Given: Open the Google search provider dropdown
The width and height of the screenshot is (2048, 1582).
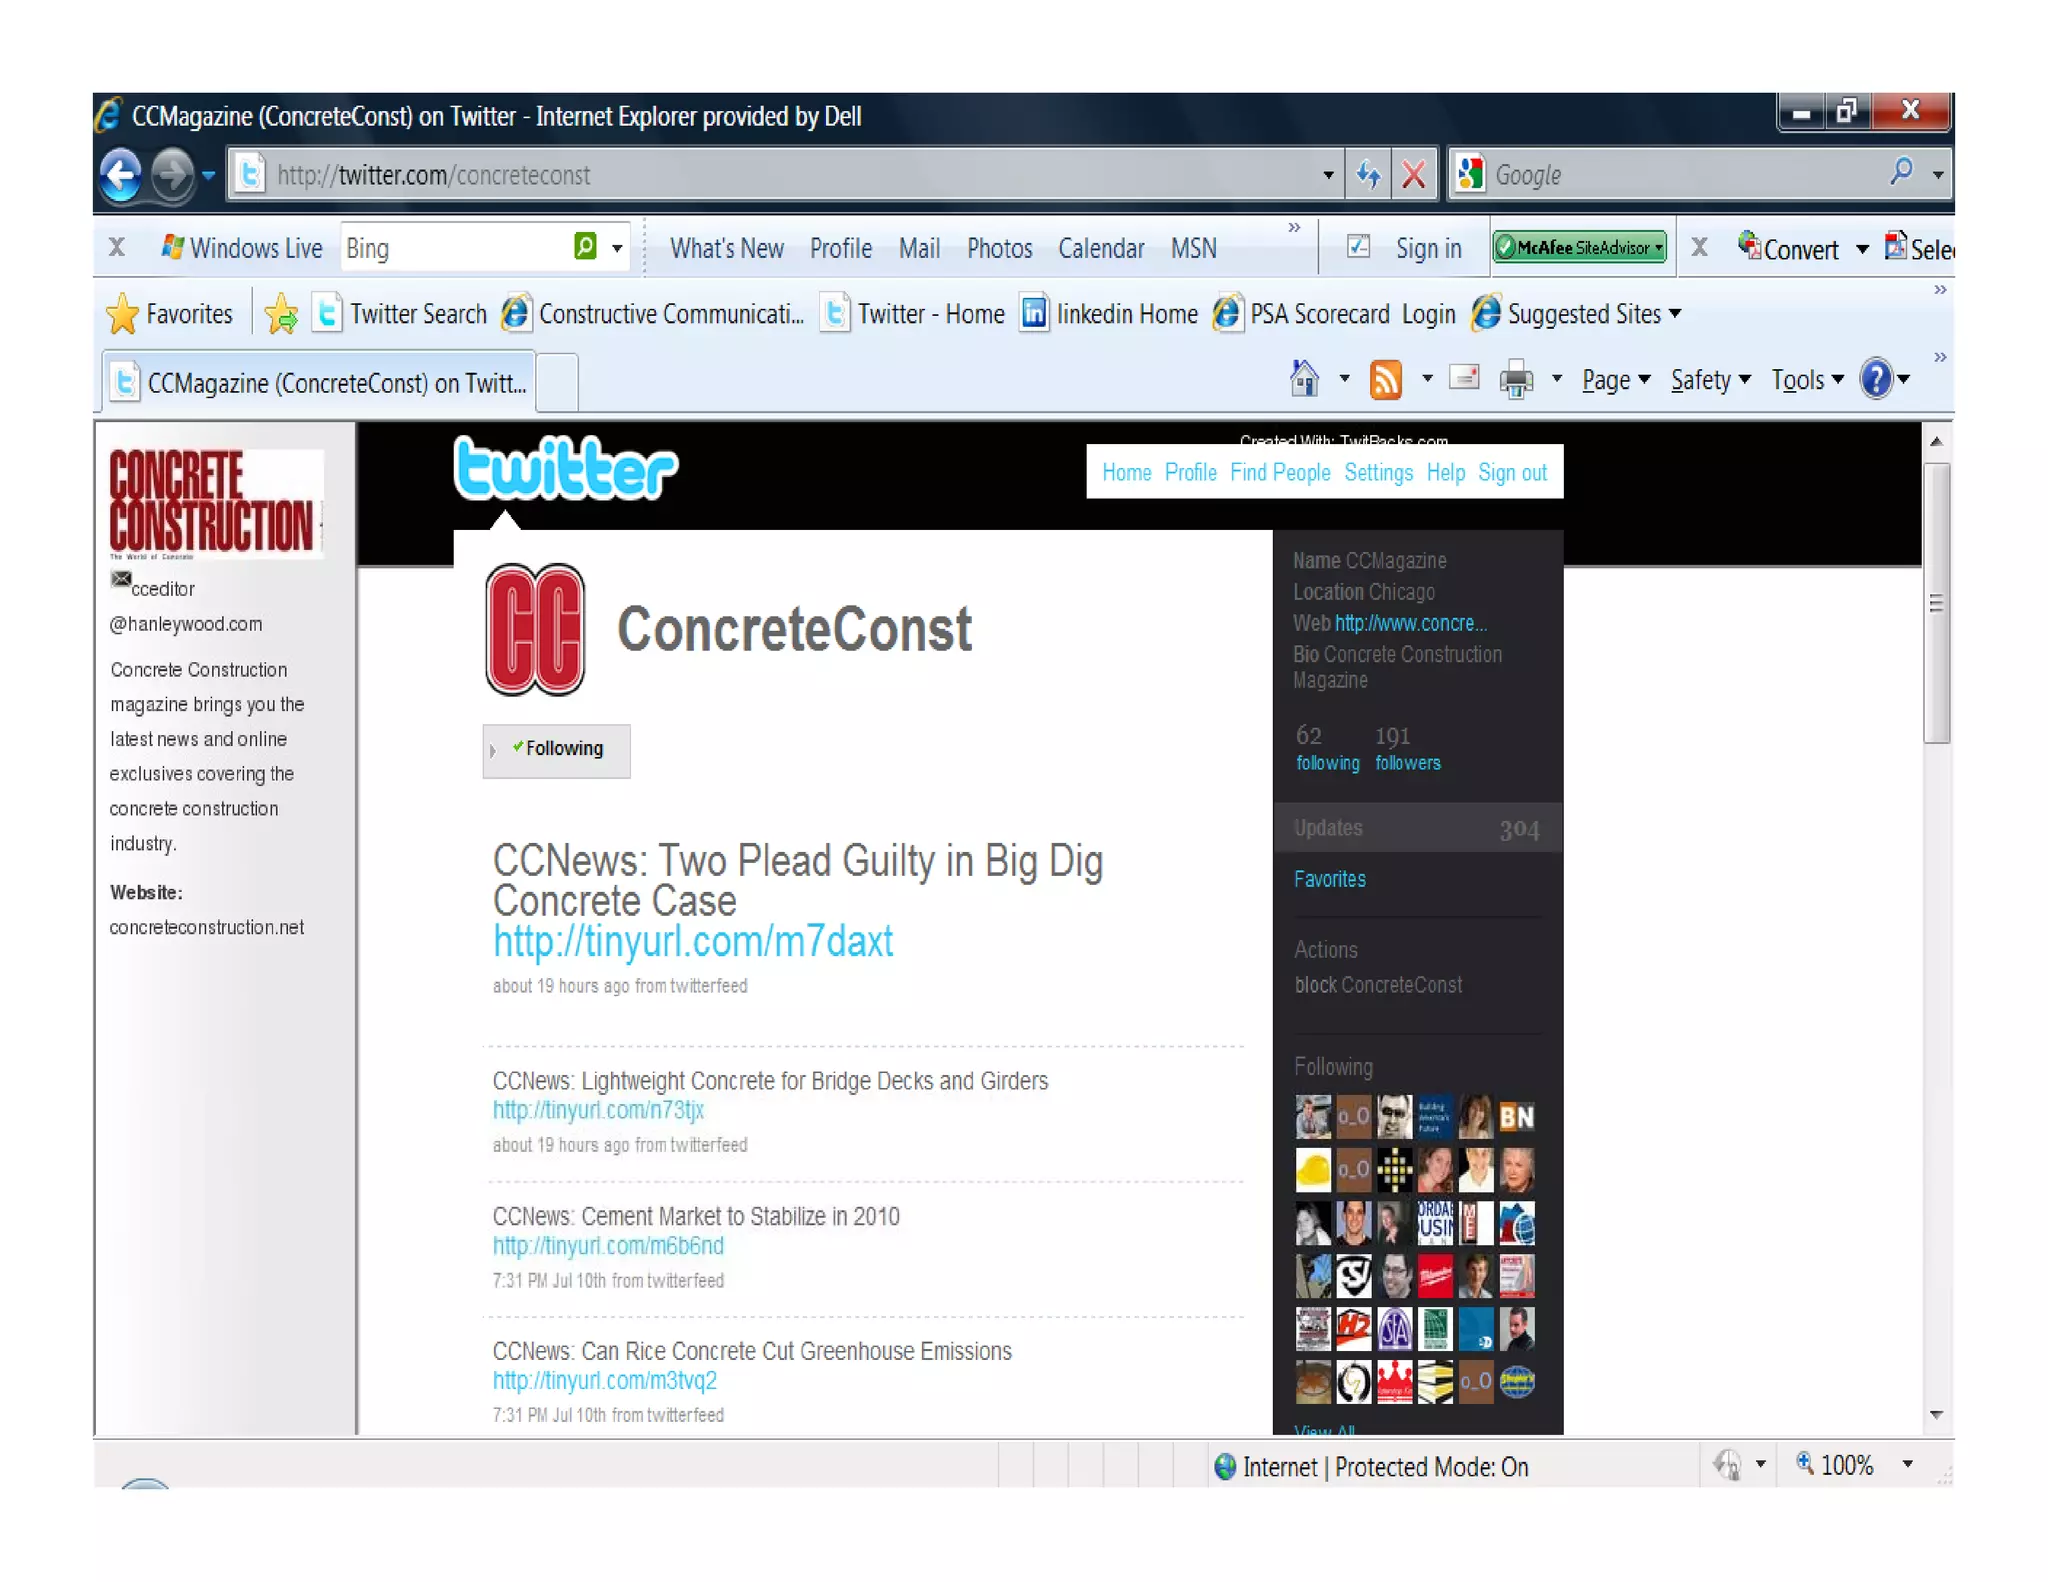Looking at the screenshot, I should (x=1938, y=175).
